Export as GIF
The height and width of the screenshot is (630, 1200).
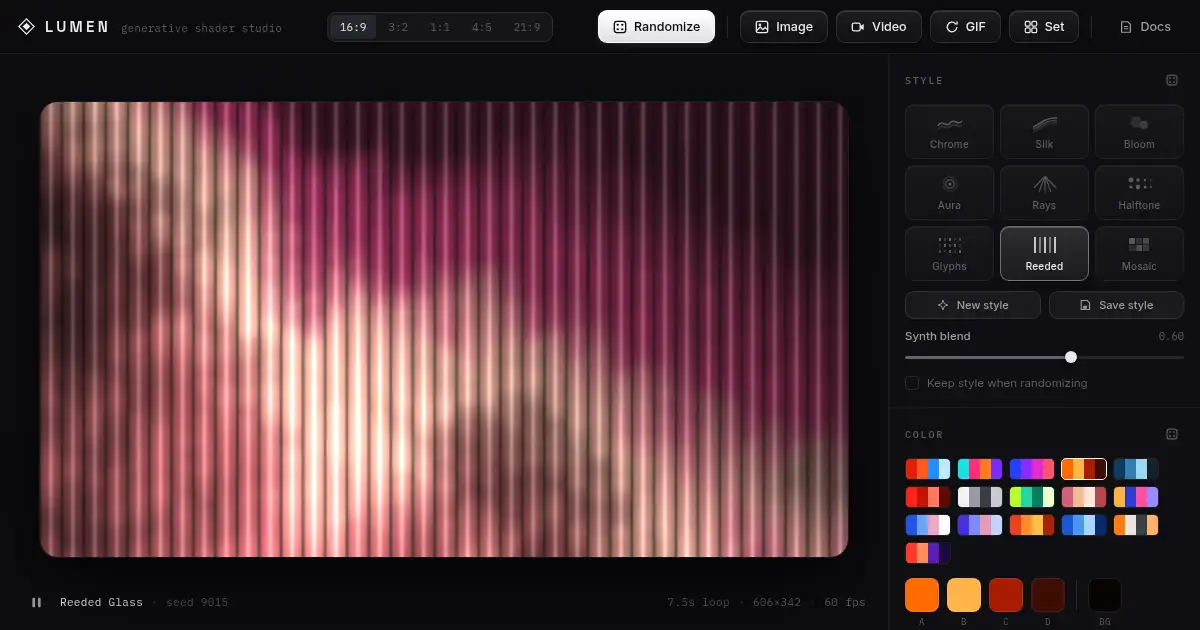click(965, 27)
